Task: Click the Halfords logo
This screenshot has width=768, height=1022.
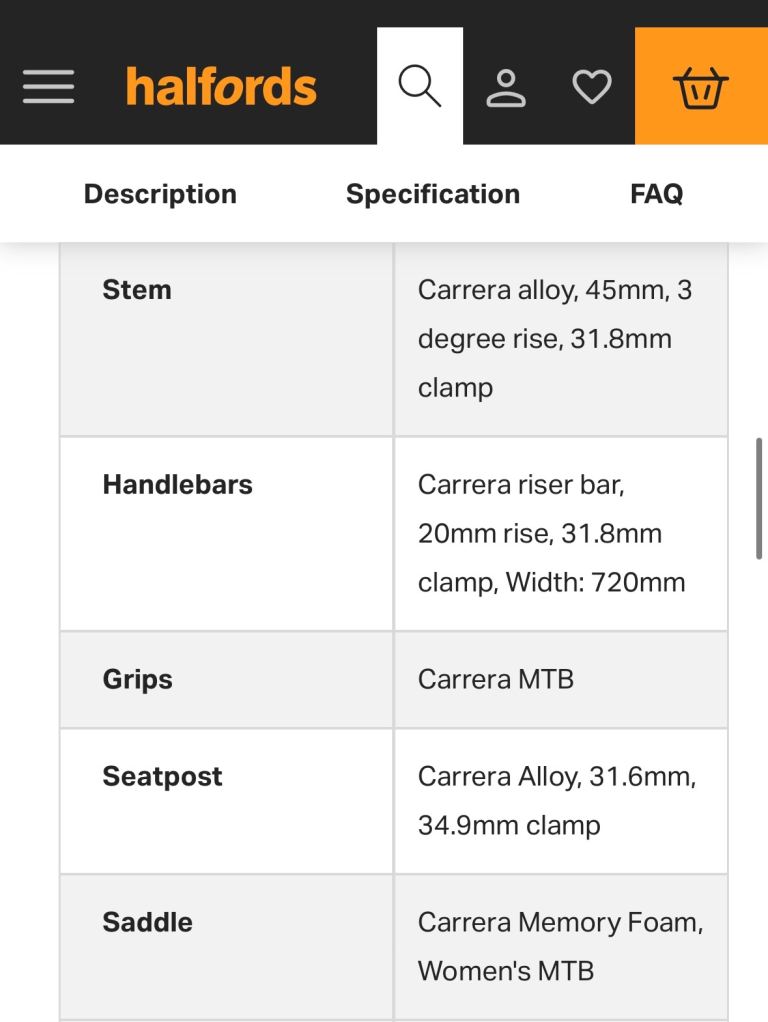Action: 222,86
